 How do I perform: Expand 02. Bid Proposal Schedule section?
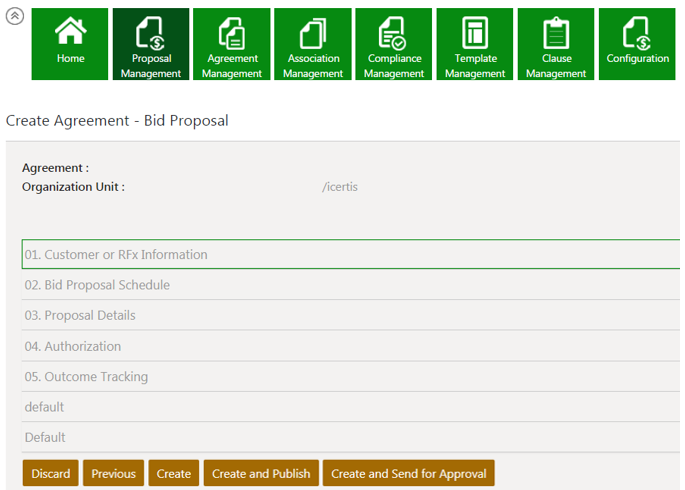[97, 285]
